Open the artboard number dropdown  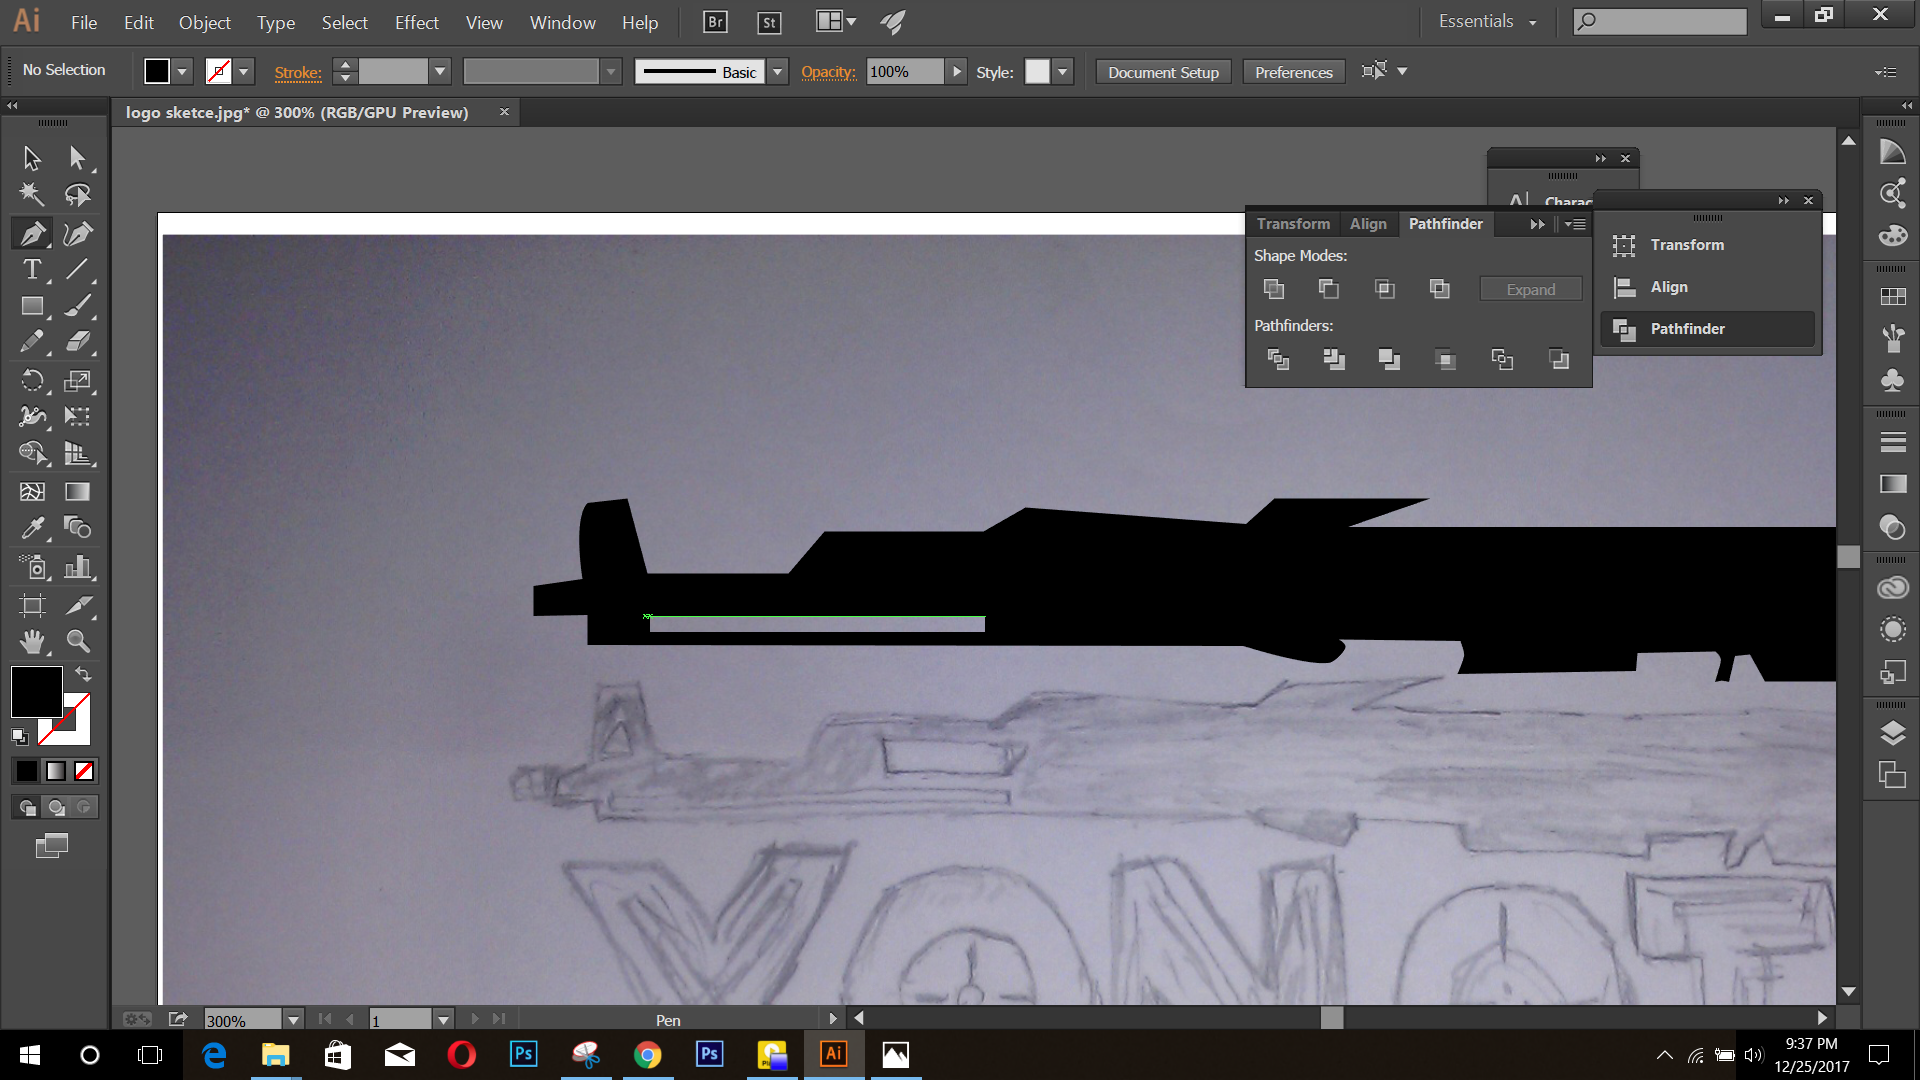[x=443, y=1020]
